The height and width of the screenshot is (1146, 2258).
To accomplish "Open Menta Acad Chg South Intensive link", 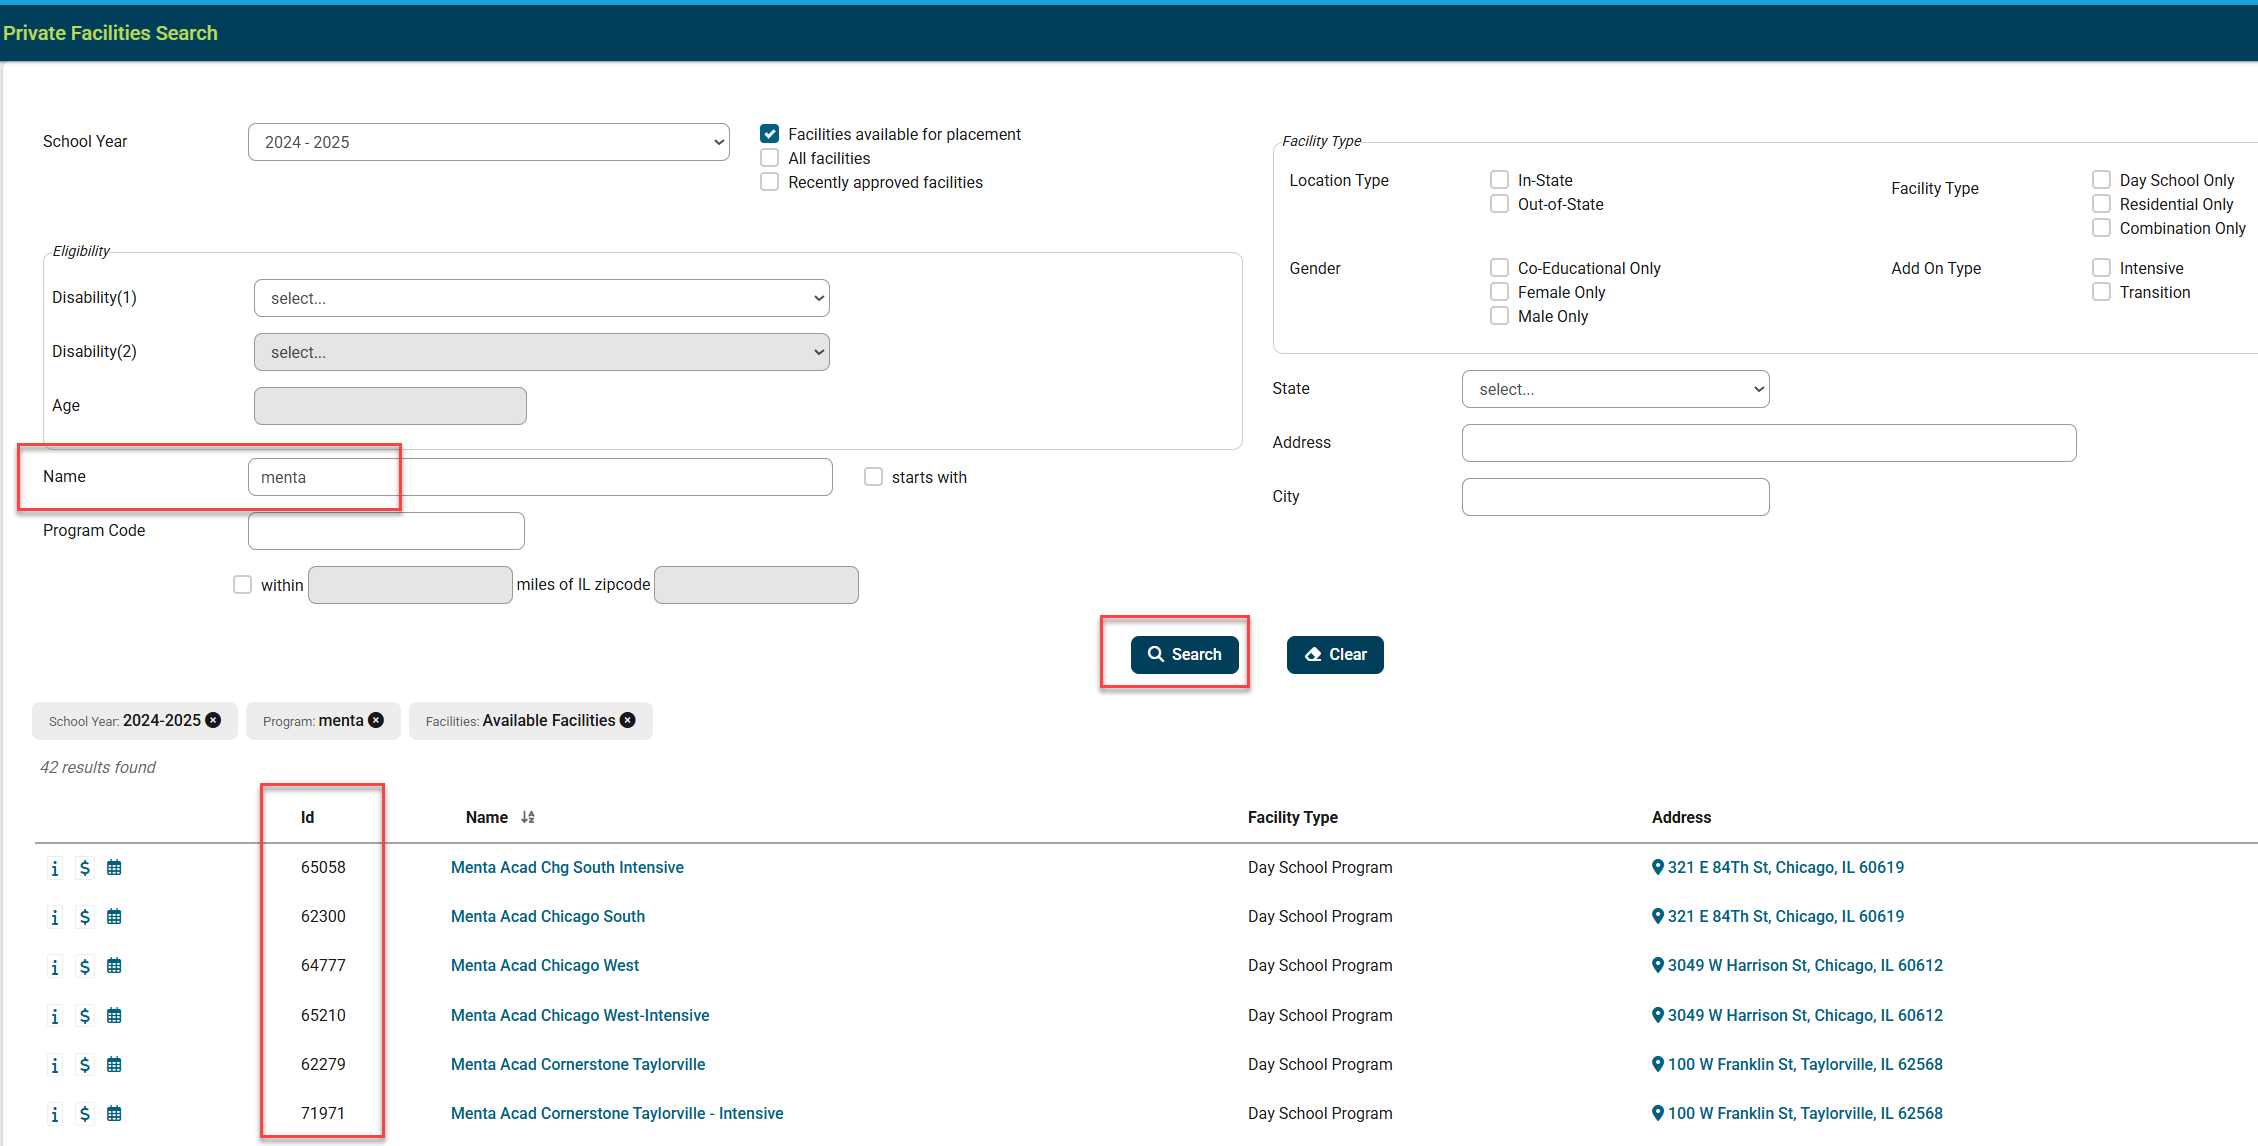I will click(x=567, y=867).
